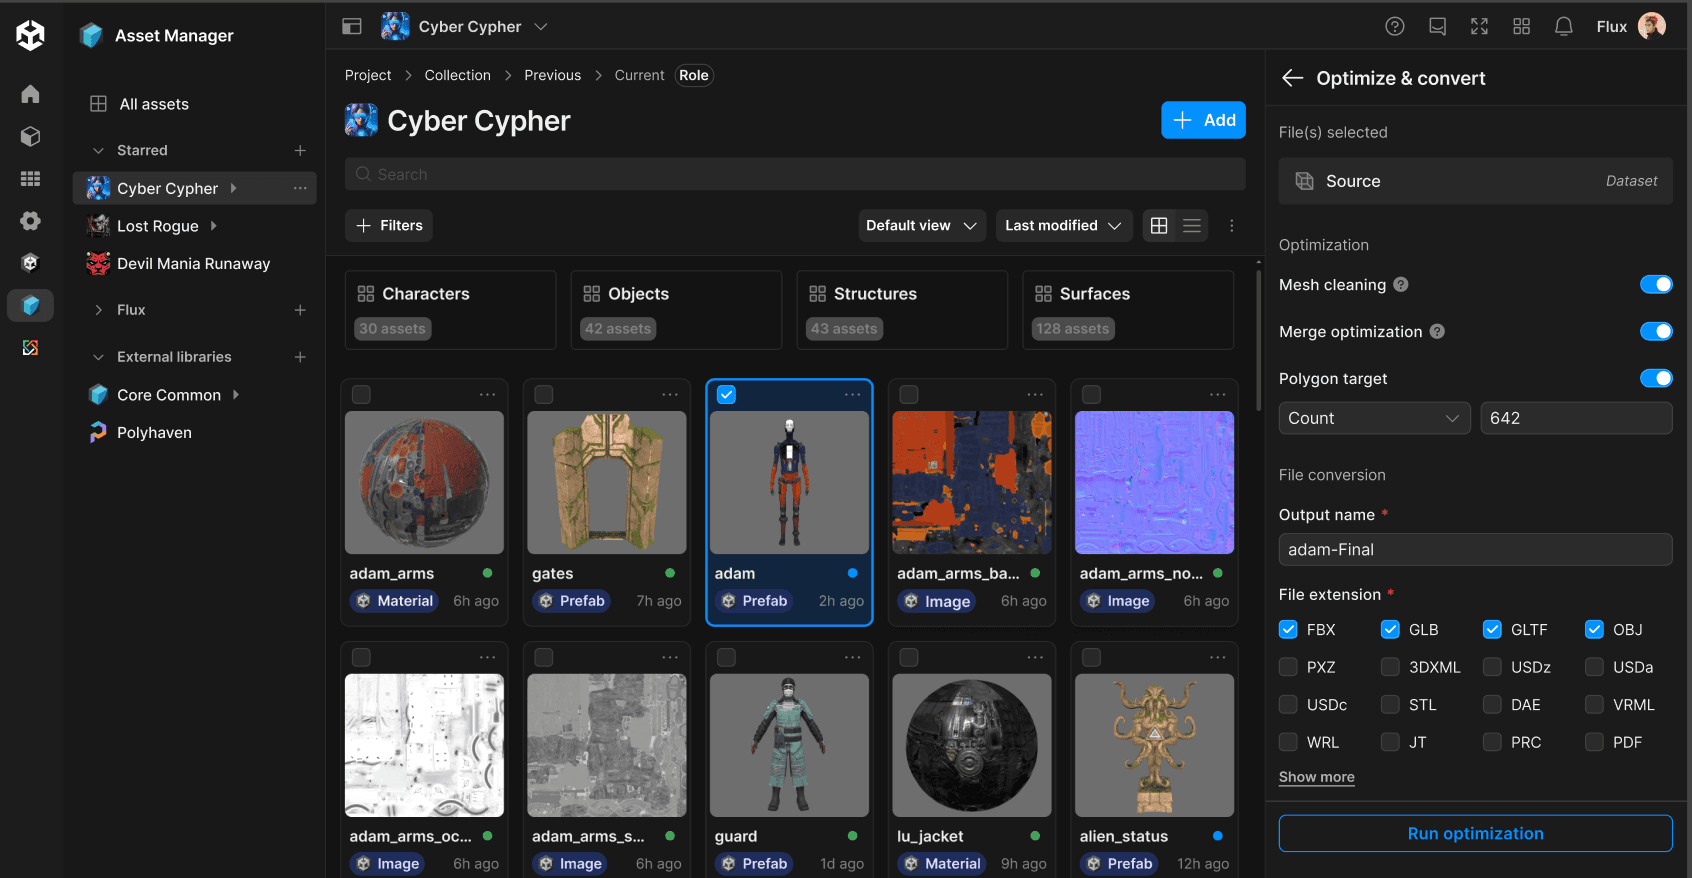Image resolution: width=1692 pixels, height=878 pixels.
Task: Open the guard prefab thumbnail
Action: point(789,745)
